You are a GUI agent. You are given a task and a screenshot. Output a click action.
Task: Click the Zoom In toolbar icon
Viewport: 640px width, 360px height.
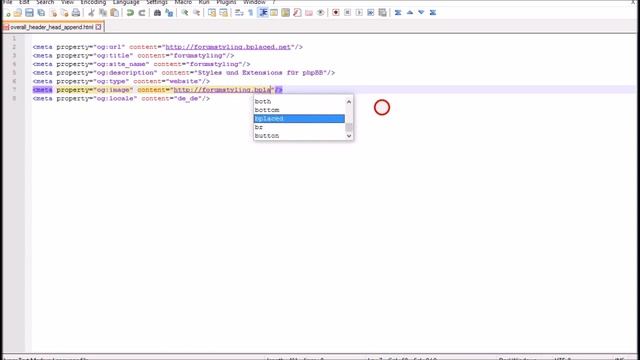click(x=185, y=13)
